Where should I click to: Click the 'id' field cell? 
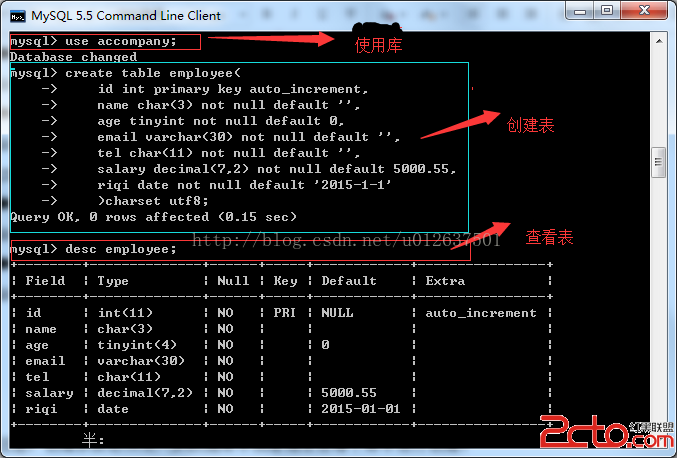pos(34,313)
